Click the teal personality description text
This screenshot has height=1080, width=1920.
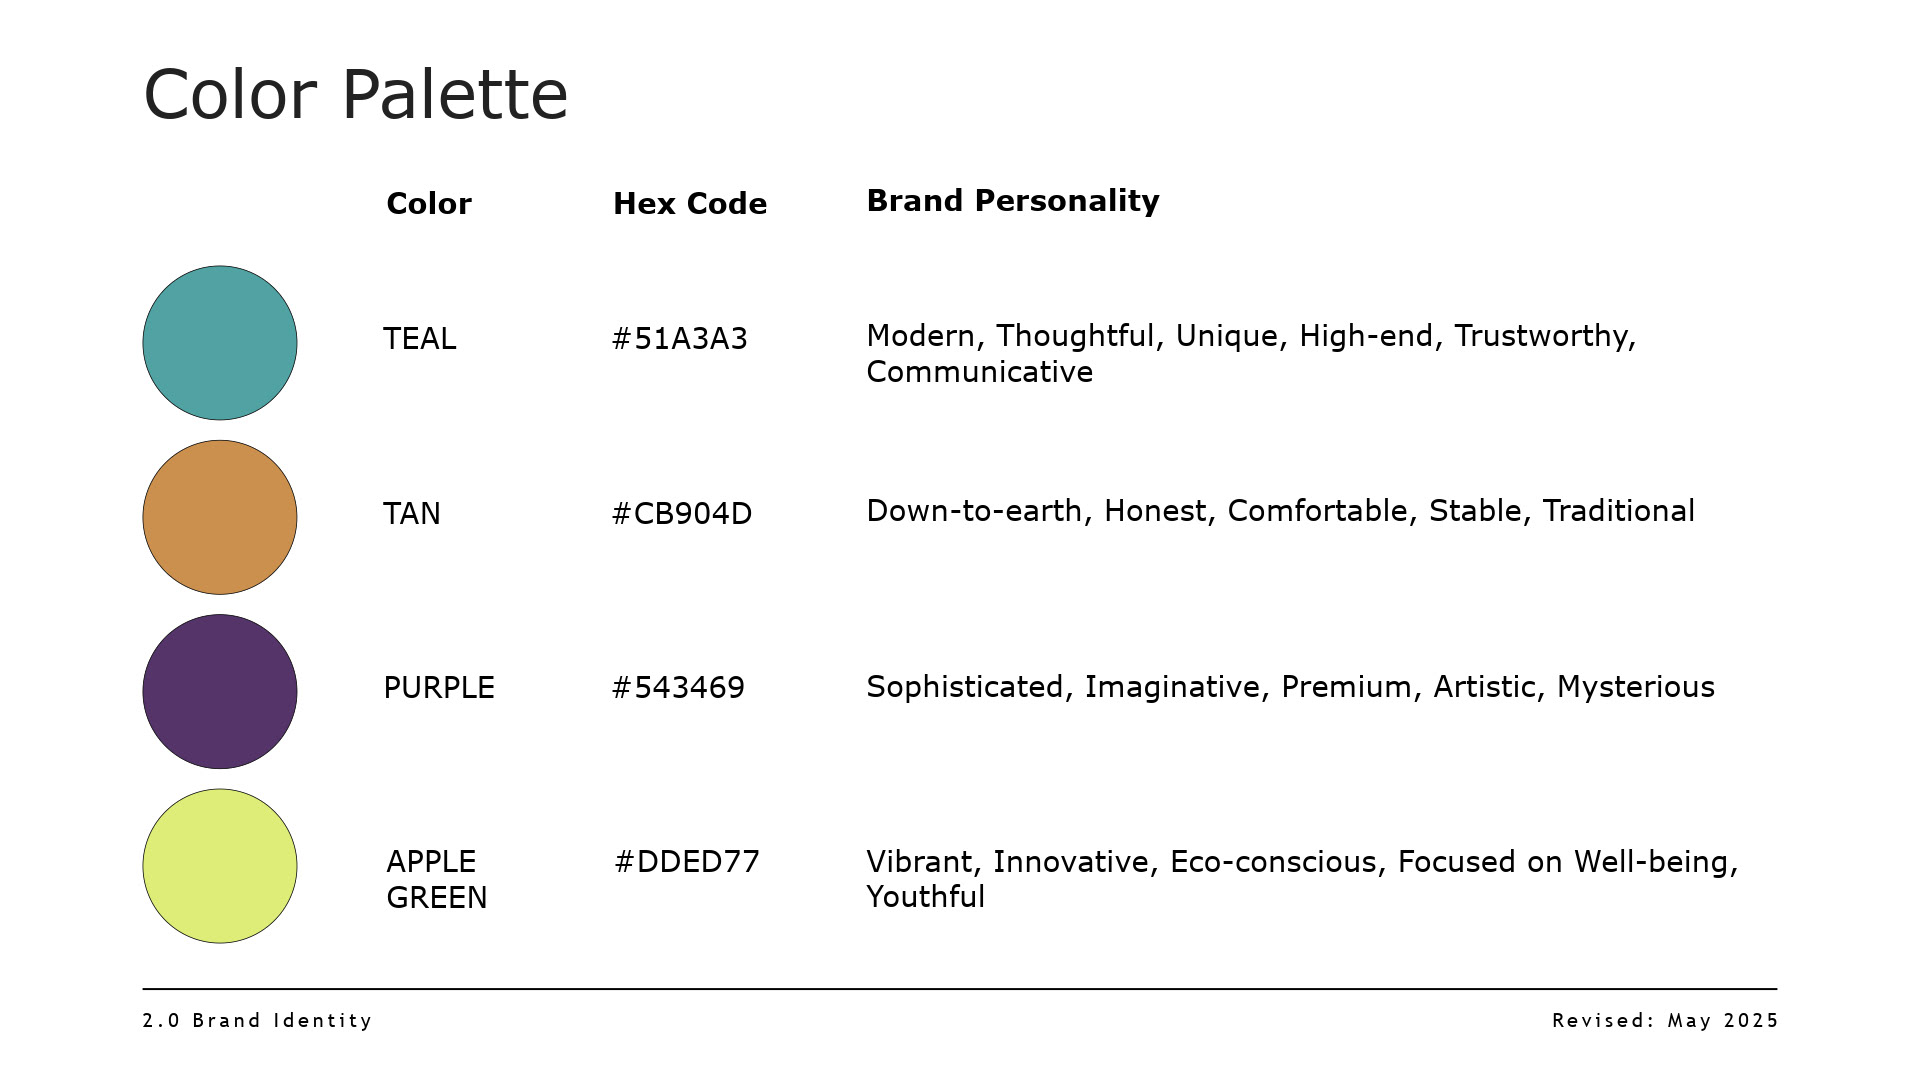click(1250, 353)
